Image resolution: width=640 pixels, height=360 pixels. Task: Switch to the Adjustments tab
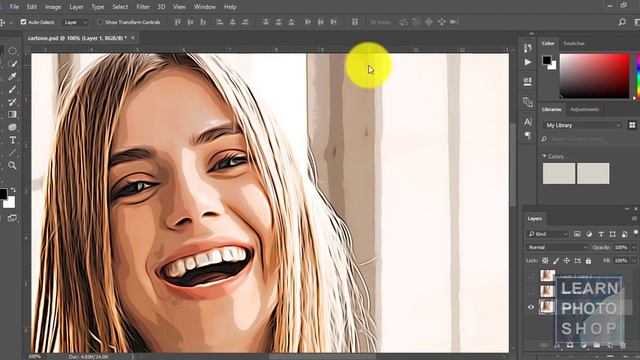(584, 109)
